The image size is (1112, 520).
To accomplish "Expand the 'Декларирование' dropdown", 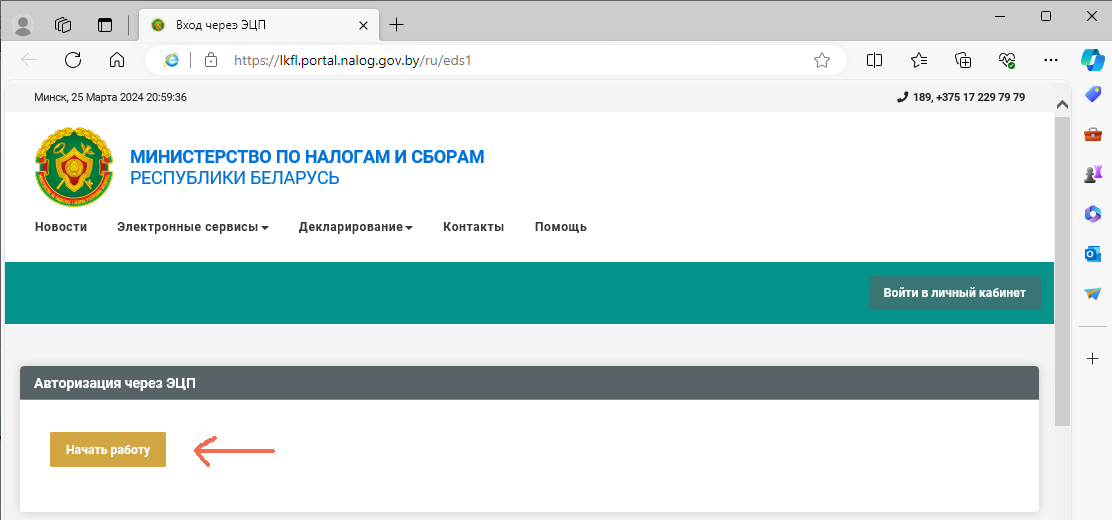I will point(356,227).
